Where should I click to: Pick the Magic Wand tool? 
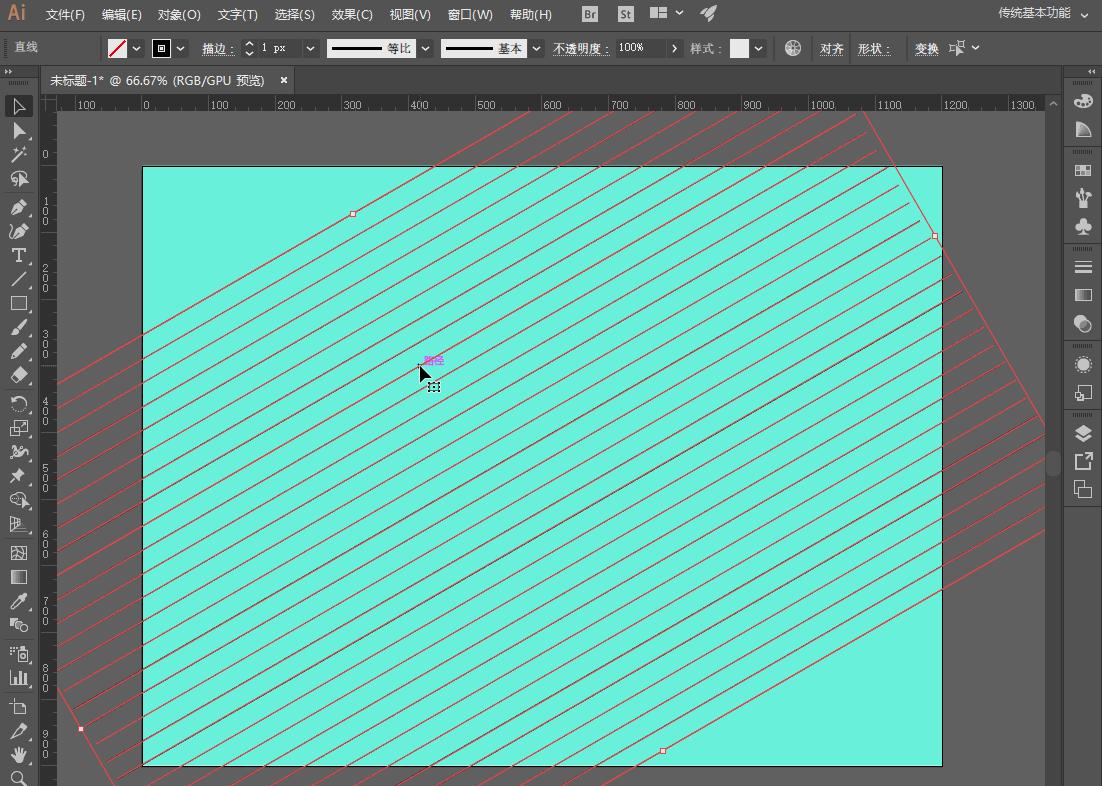pos(18,155)
